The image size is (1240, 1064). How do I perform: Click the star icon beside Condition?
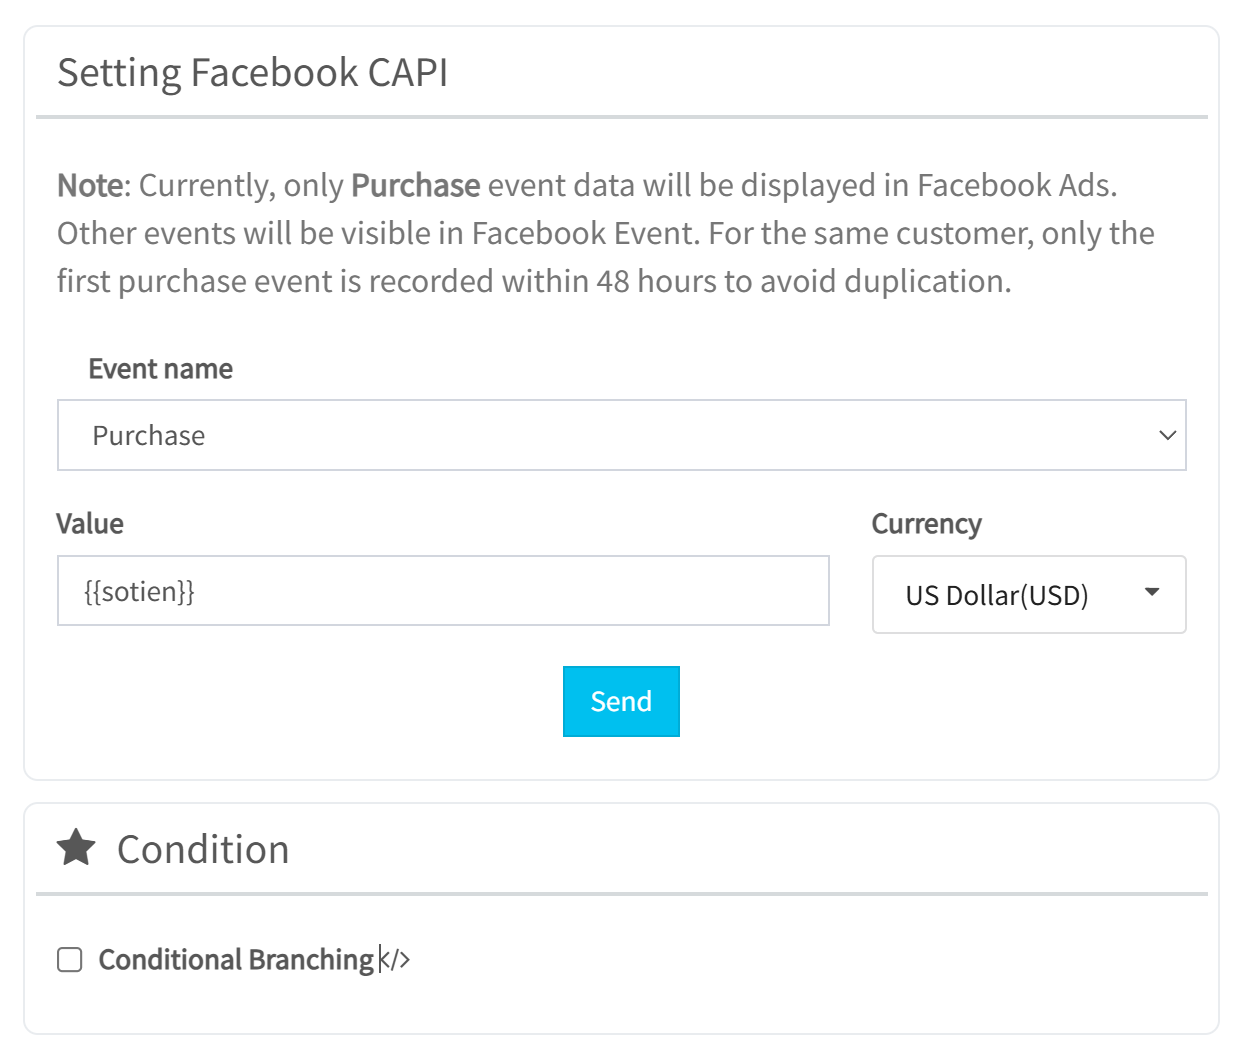(76, 848)
